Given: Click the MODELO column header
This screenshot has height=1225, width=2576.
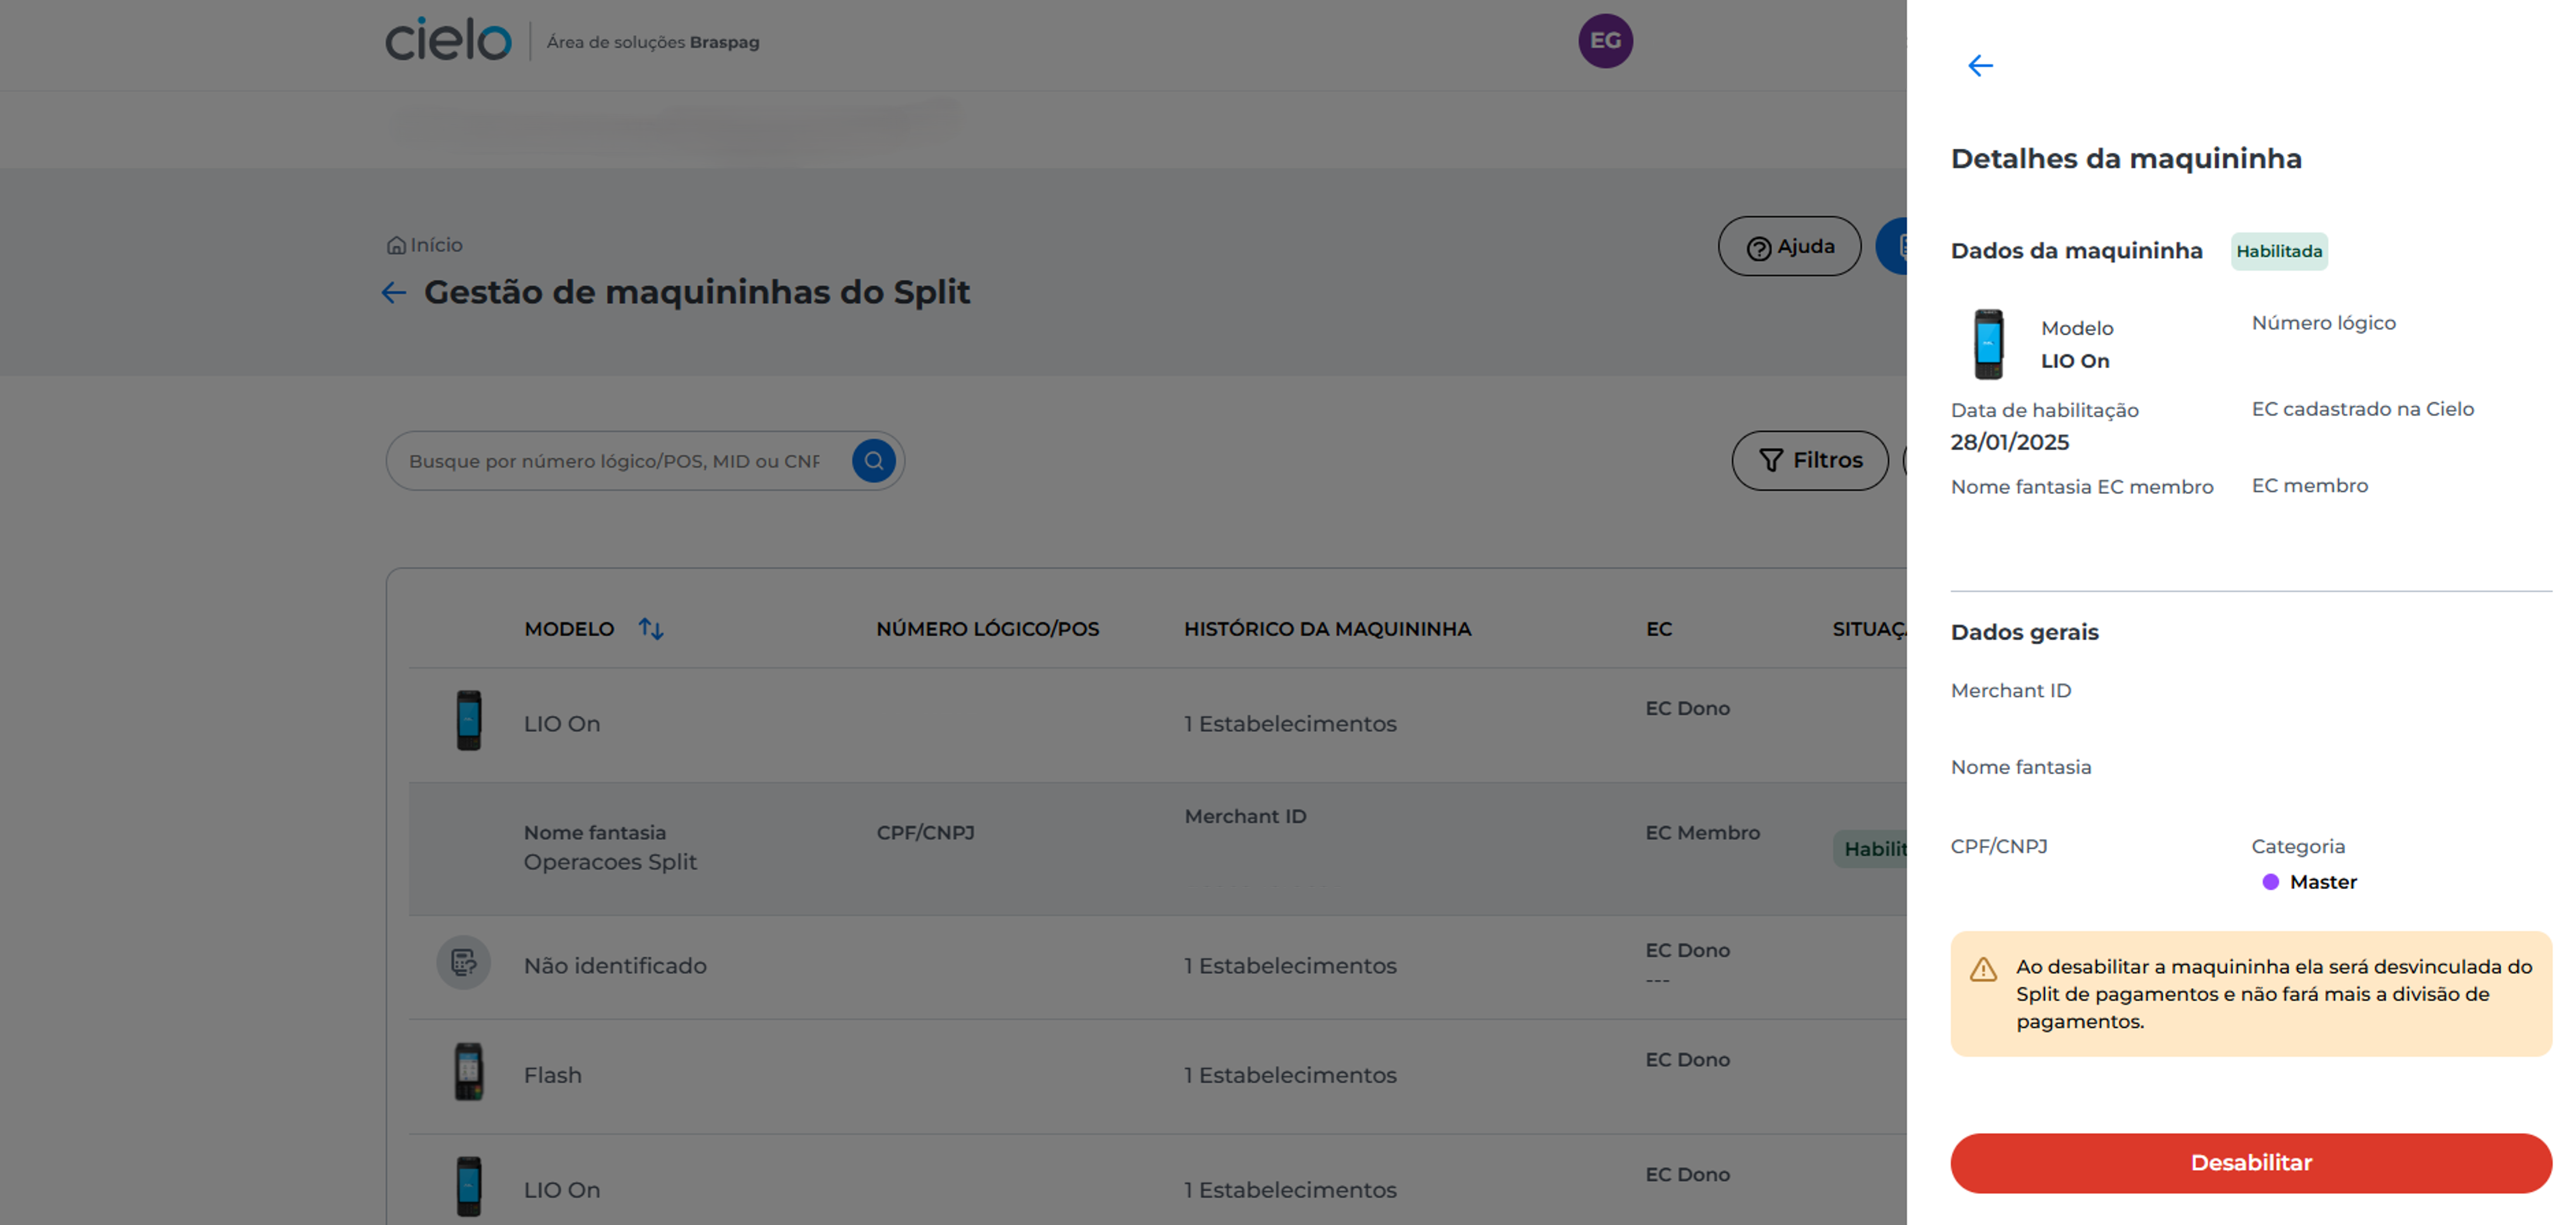Looking at the screenshot, I should click(x=569, y=629).
